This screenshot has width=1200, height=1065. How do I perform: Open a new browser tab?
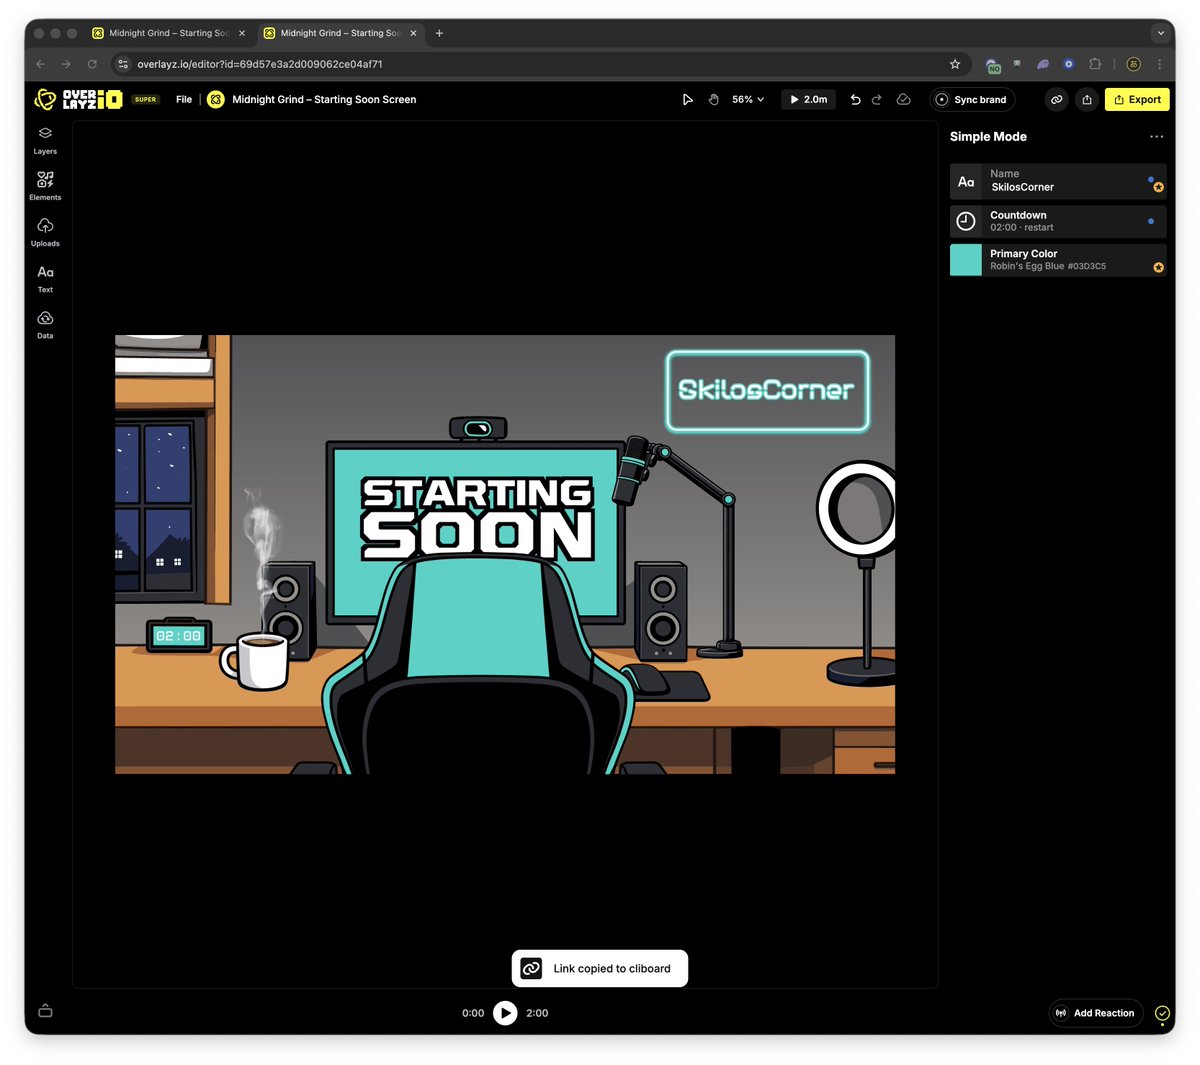point(439,33)
